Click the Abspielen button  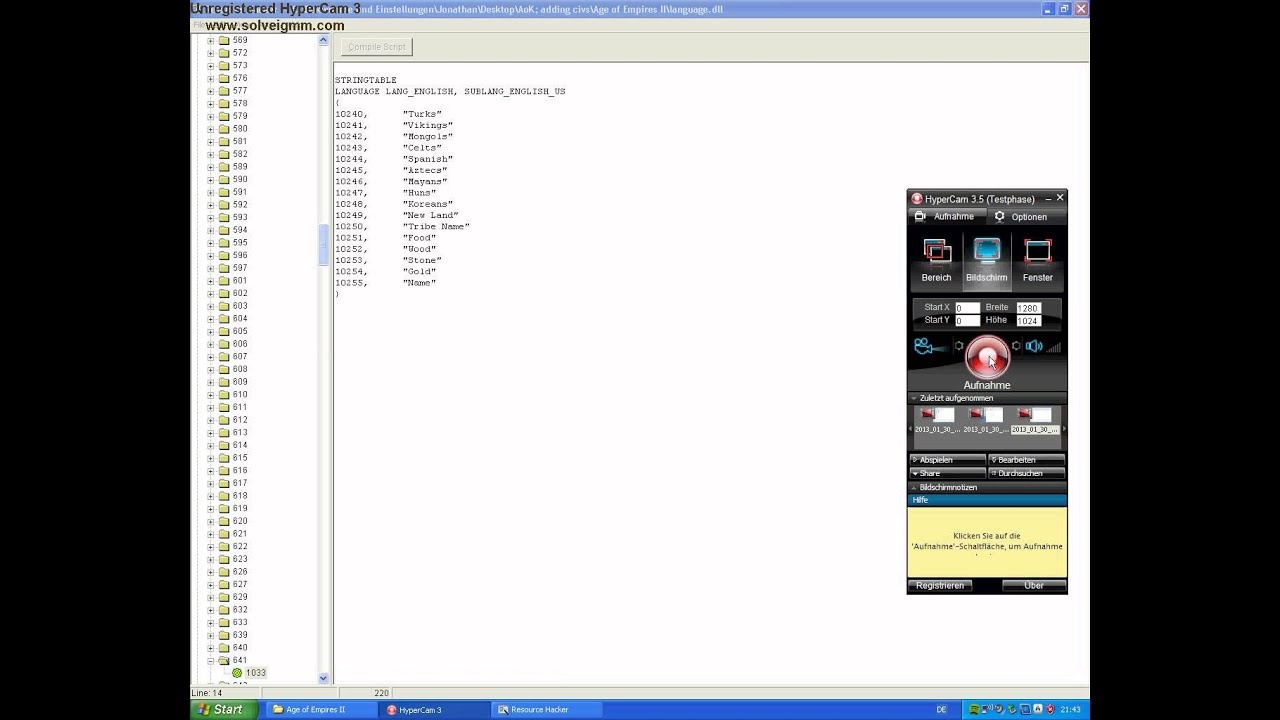(x=947, y=460)
